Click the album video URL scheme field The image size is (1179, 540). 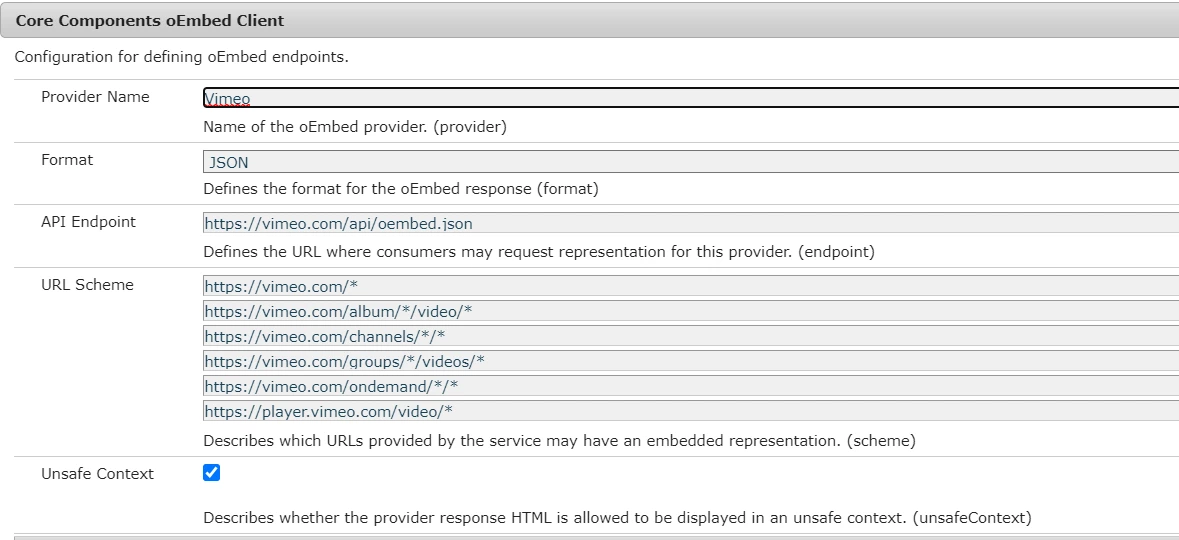[x=691, y=311]
